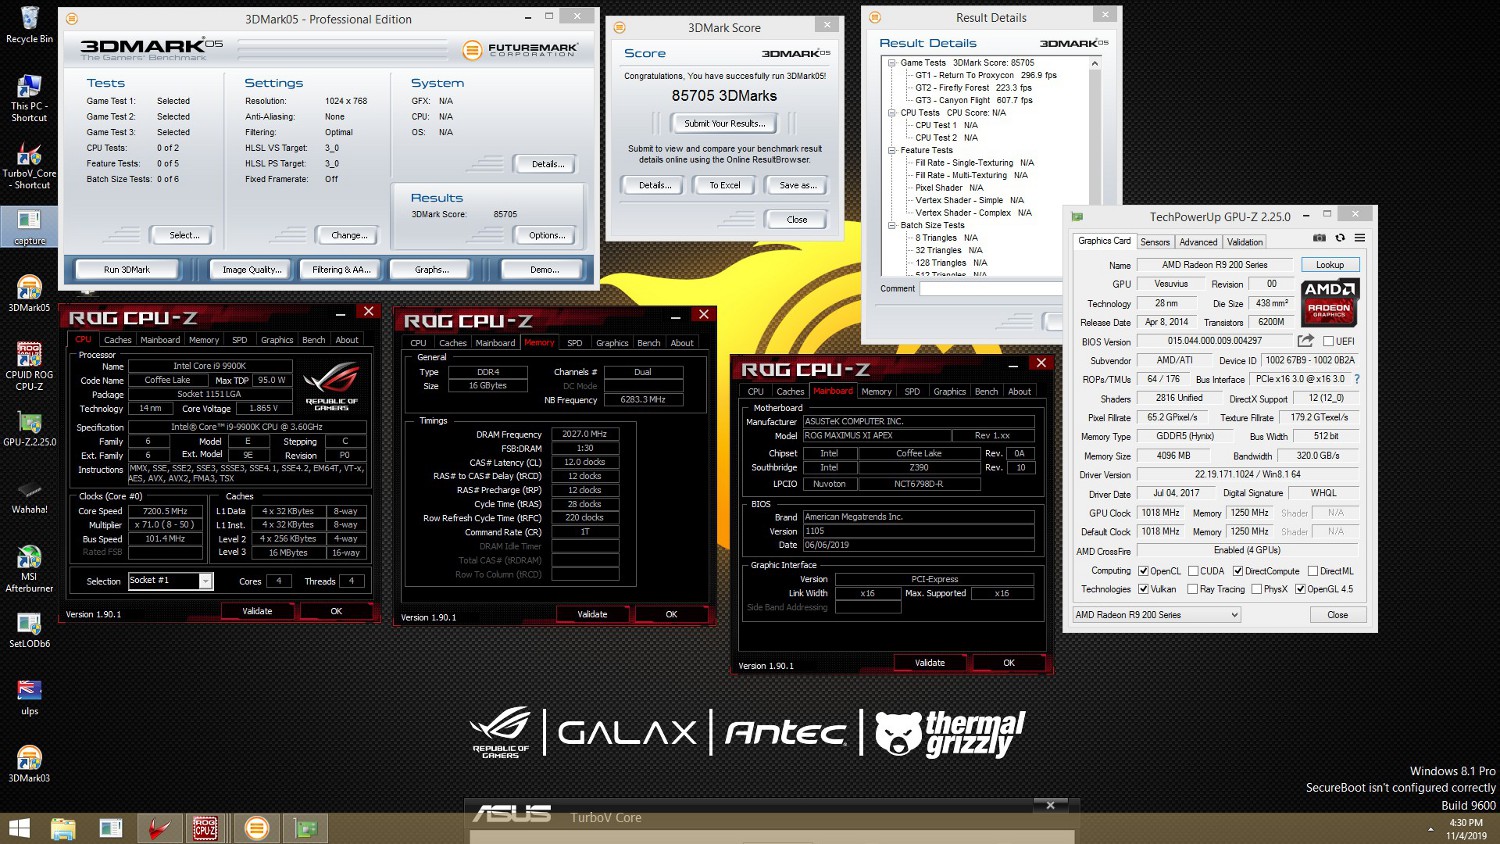Click the AMD Radeon Graphics logo in GPU-Z

pyautogui.click(x=1329, y=302)
